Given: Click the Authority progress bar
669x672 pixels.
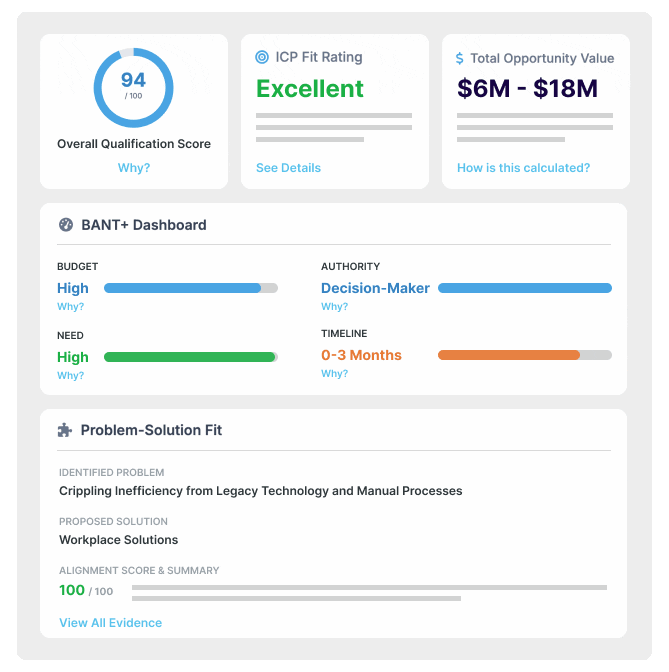Looking at the screenshot, I should 524,288.
